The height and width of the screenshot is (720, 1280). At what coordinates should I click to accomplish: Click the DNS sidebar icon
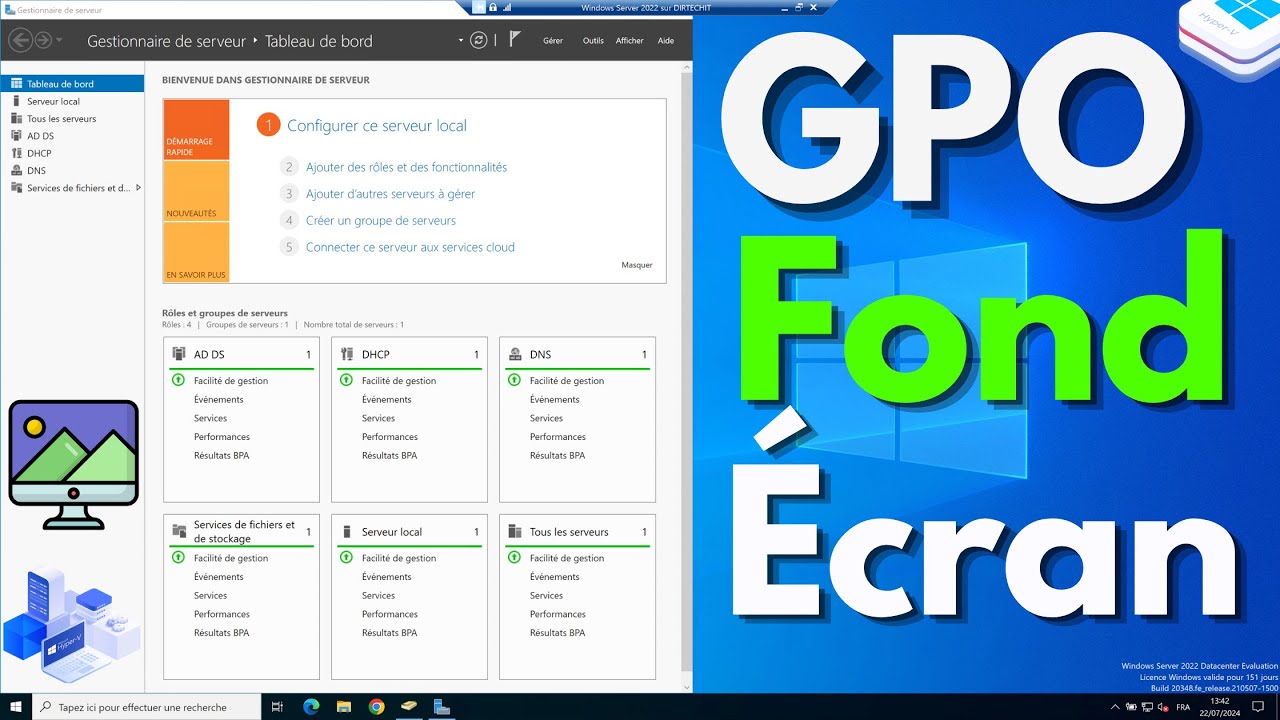[x=16, y=170]
